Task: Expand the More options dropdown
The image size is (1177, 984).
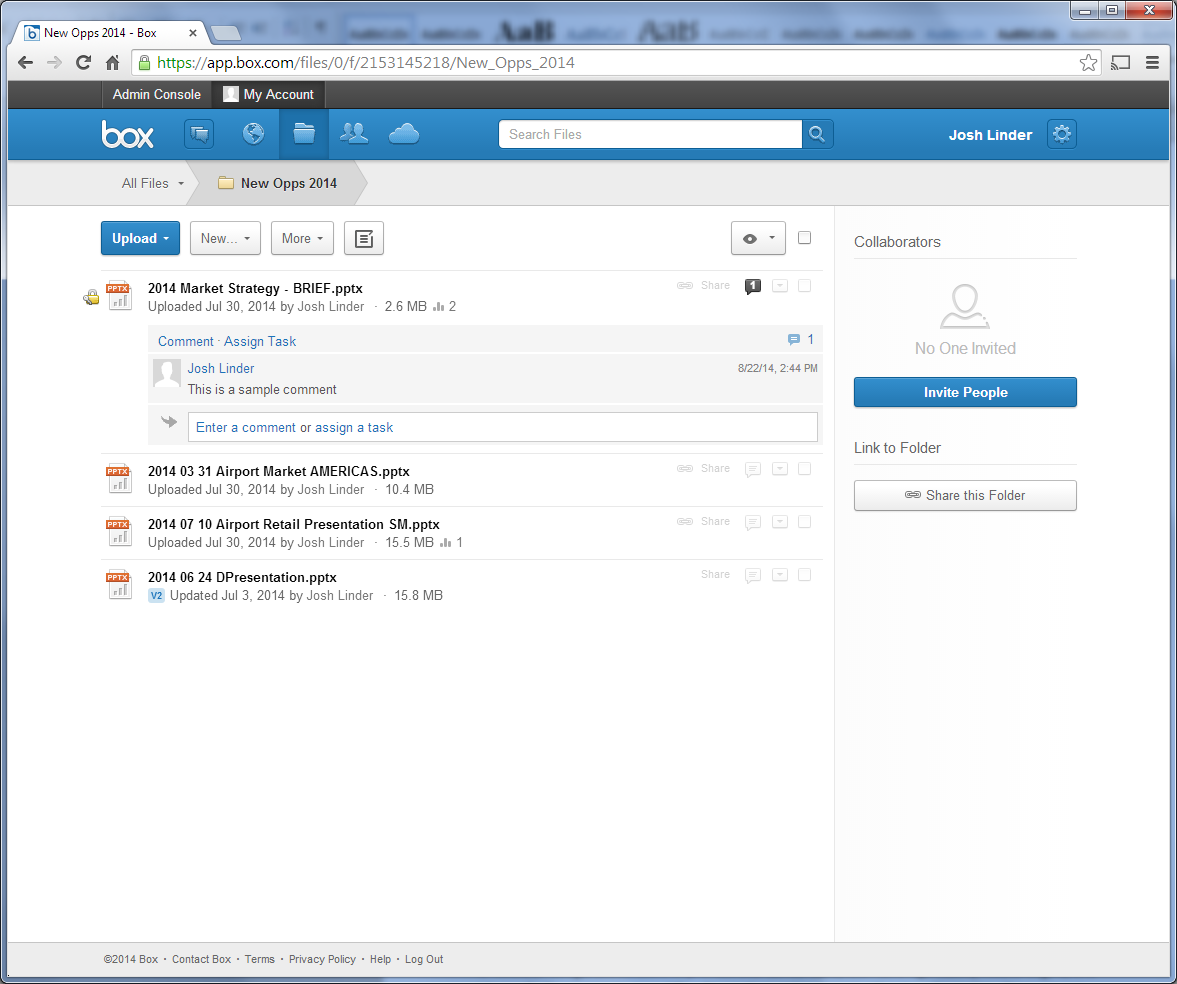Action: 302,238
